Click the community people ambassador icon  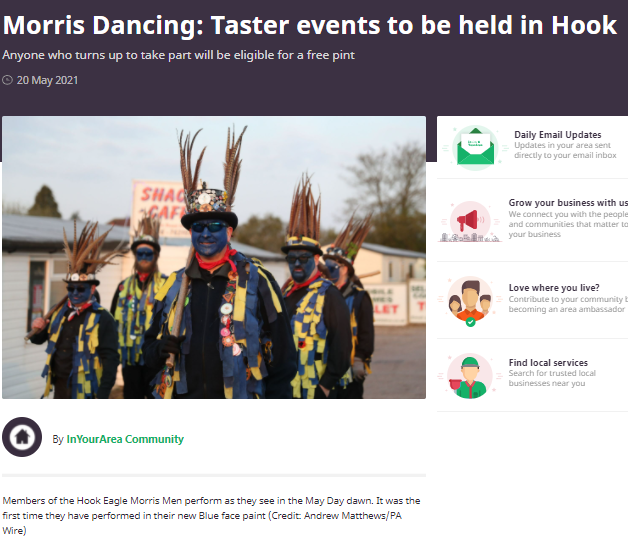[470, 301]
